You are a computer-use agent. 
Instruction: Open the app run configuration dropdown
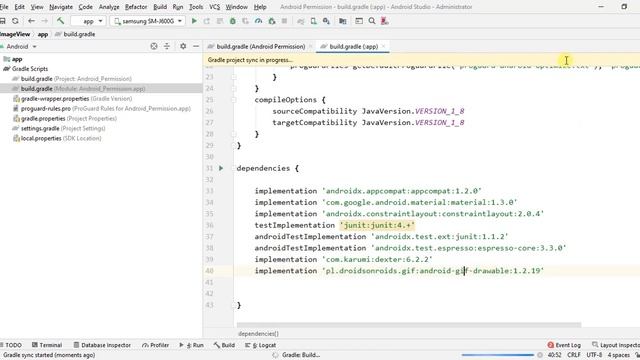pos(89,21)
